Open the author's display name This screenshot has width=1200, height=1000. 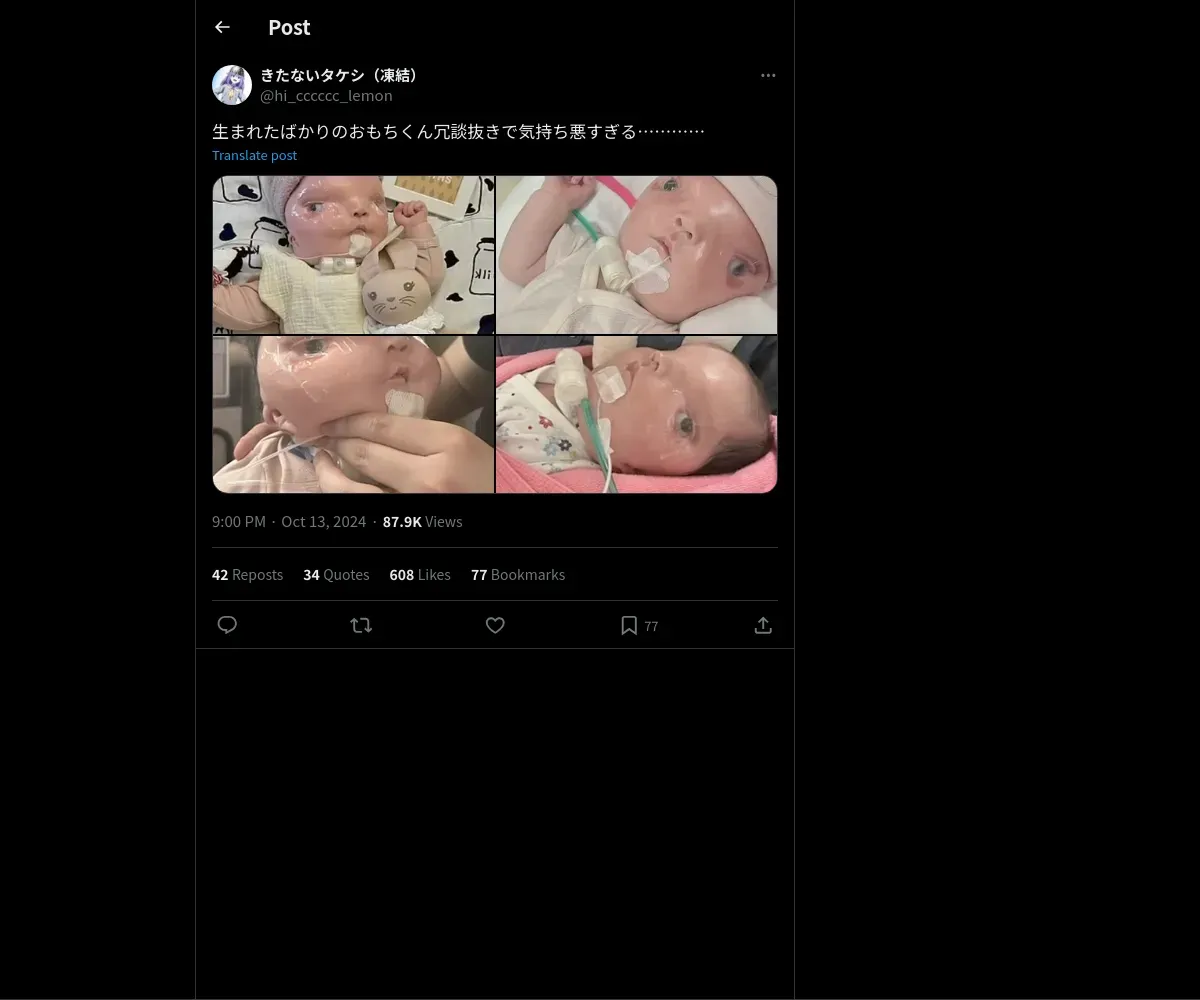pos(341,75)
